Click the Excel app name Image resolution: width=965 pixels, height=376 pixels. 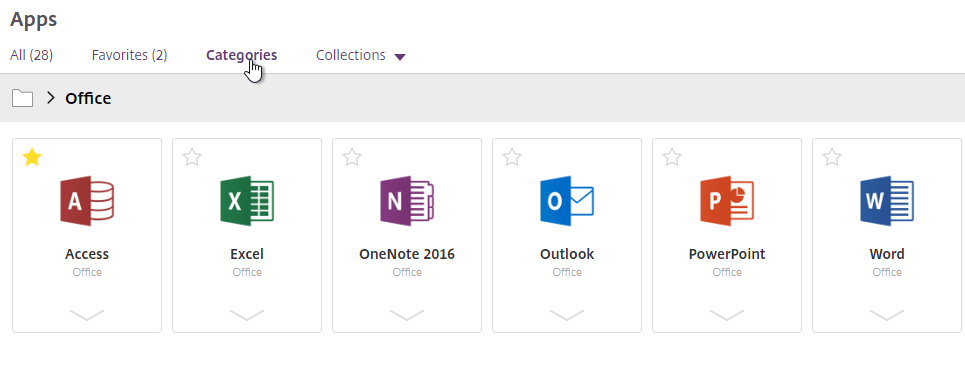(247, 254)
